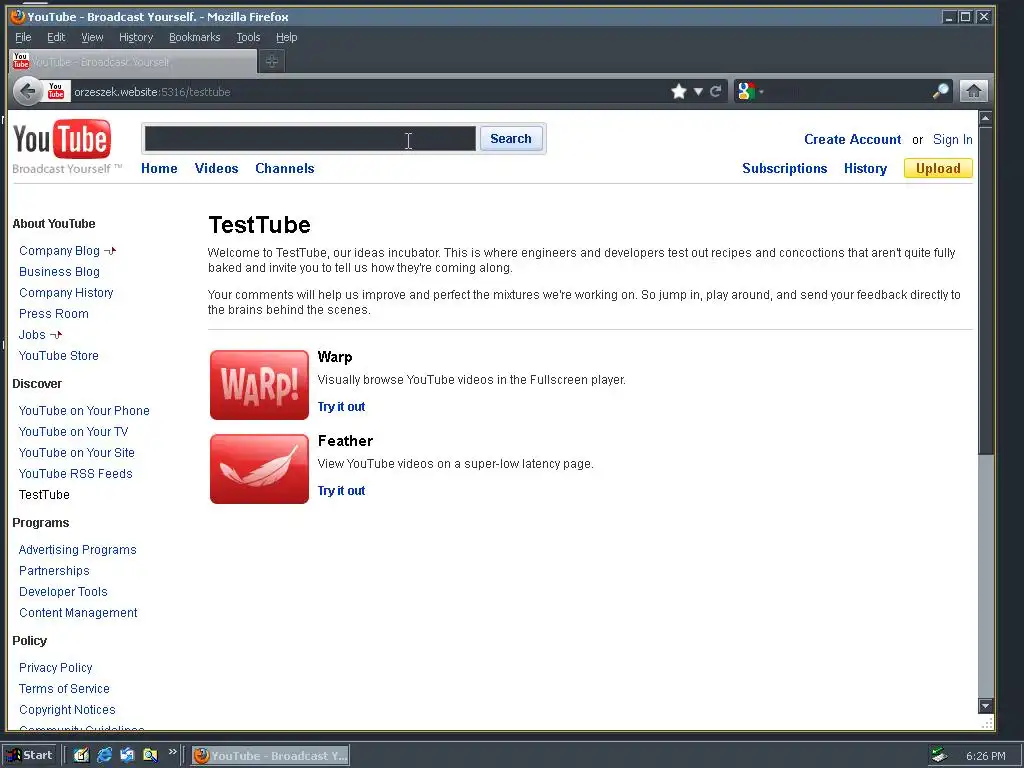
Task: Reload the page using the refresh icon
Action: point(715,91)
